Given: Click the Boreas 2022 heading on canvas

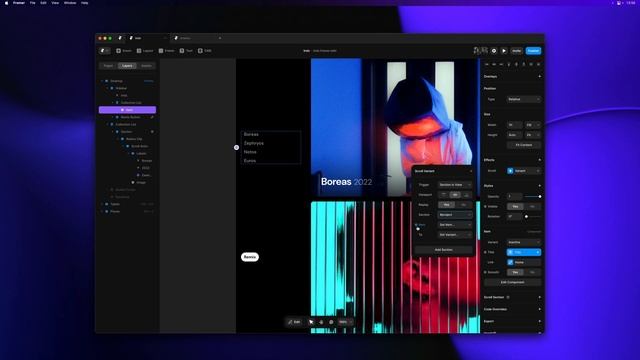Looking at the screenshot, I should pyautogui.click(x=346, y=182).
